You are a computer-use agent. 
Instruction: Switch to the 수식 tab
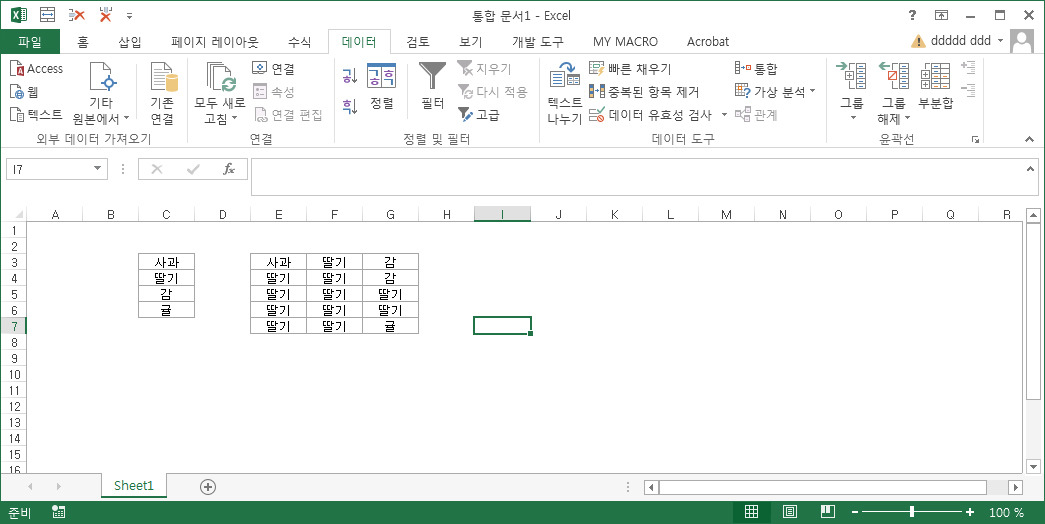pyautogui.click(x=299, y=41)
